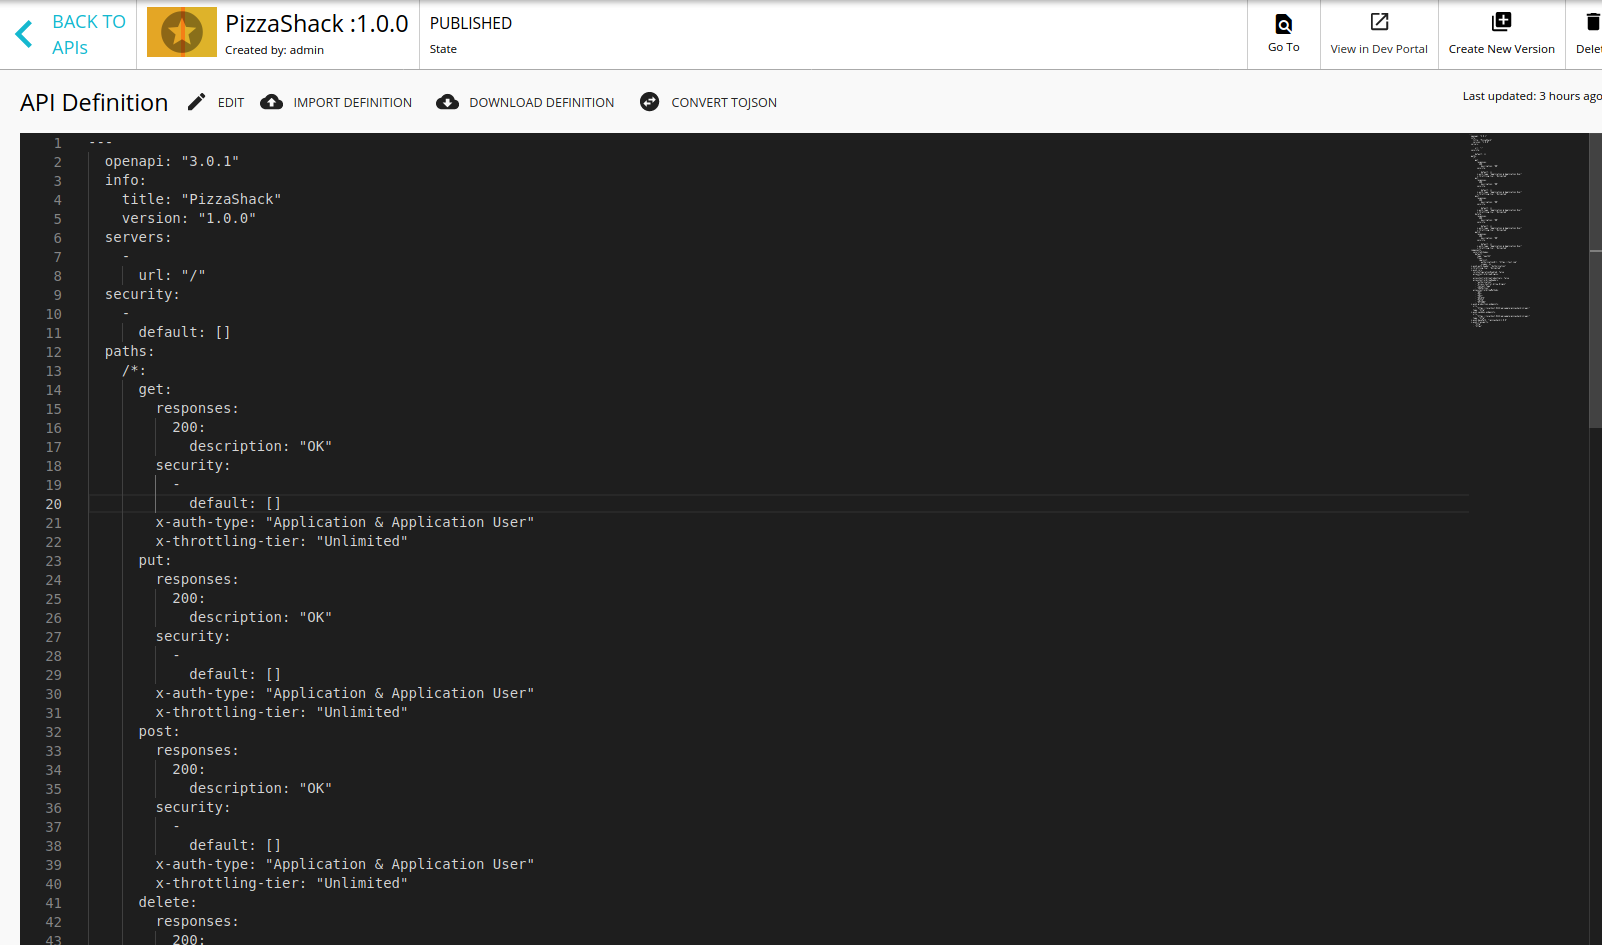Click the code minimap preview
This screenshot has width=1602, height=945.
[x=1500, y=231]
